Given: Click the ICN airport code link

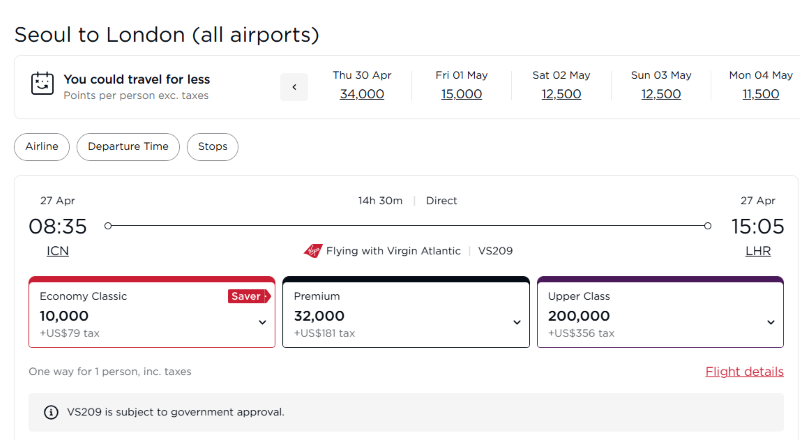Looking at the screenshot, I should click(58, 251).
